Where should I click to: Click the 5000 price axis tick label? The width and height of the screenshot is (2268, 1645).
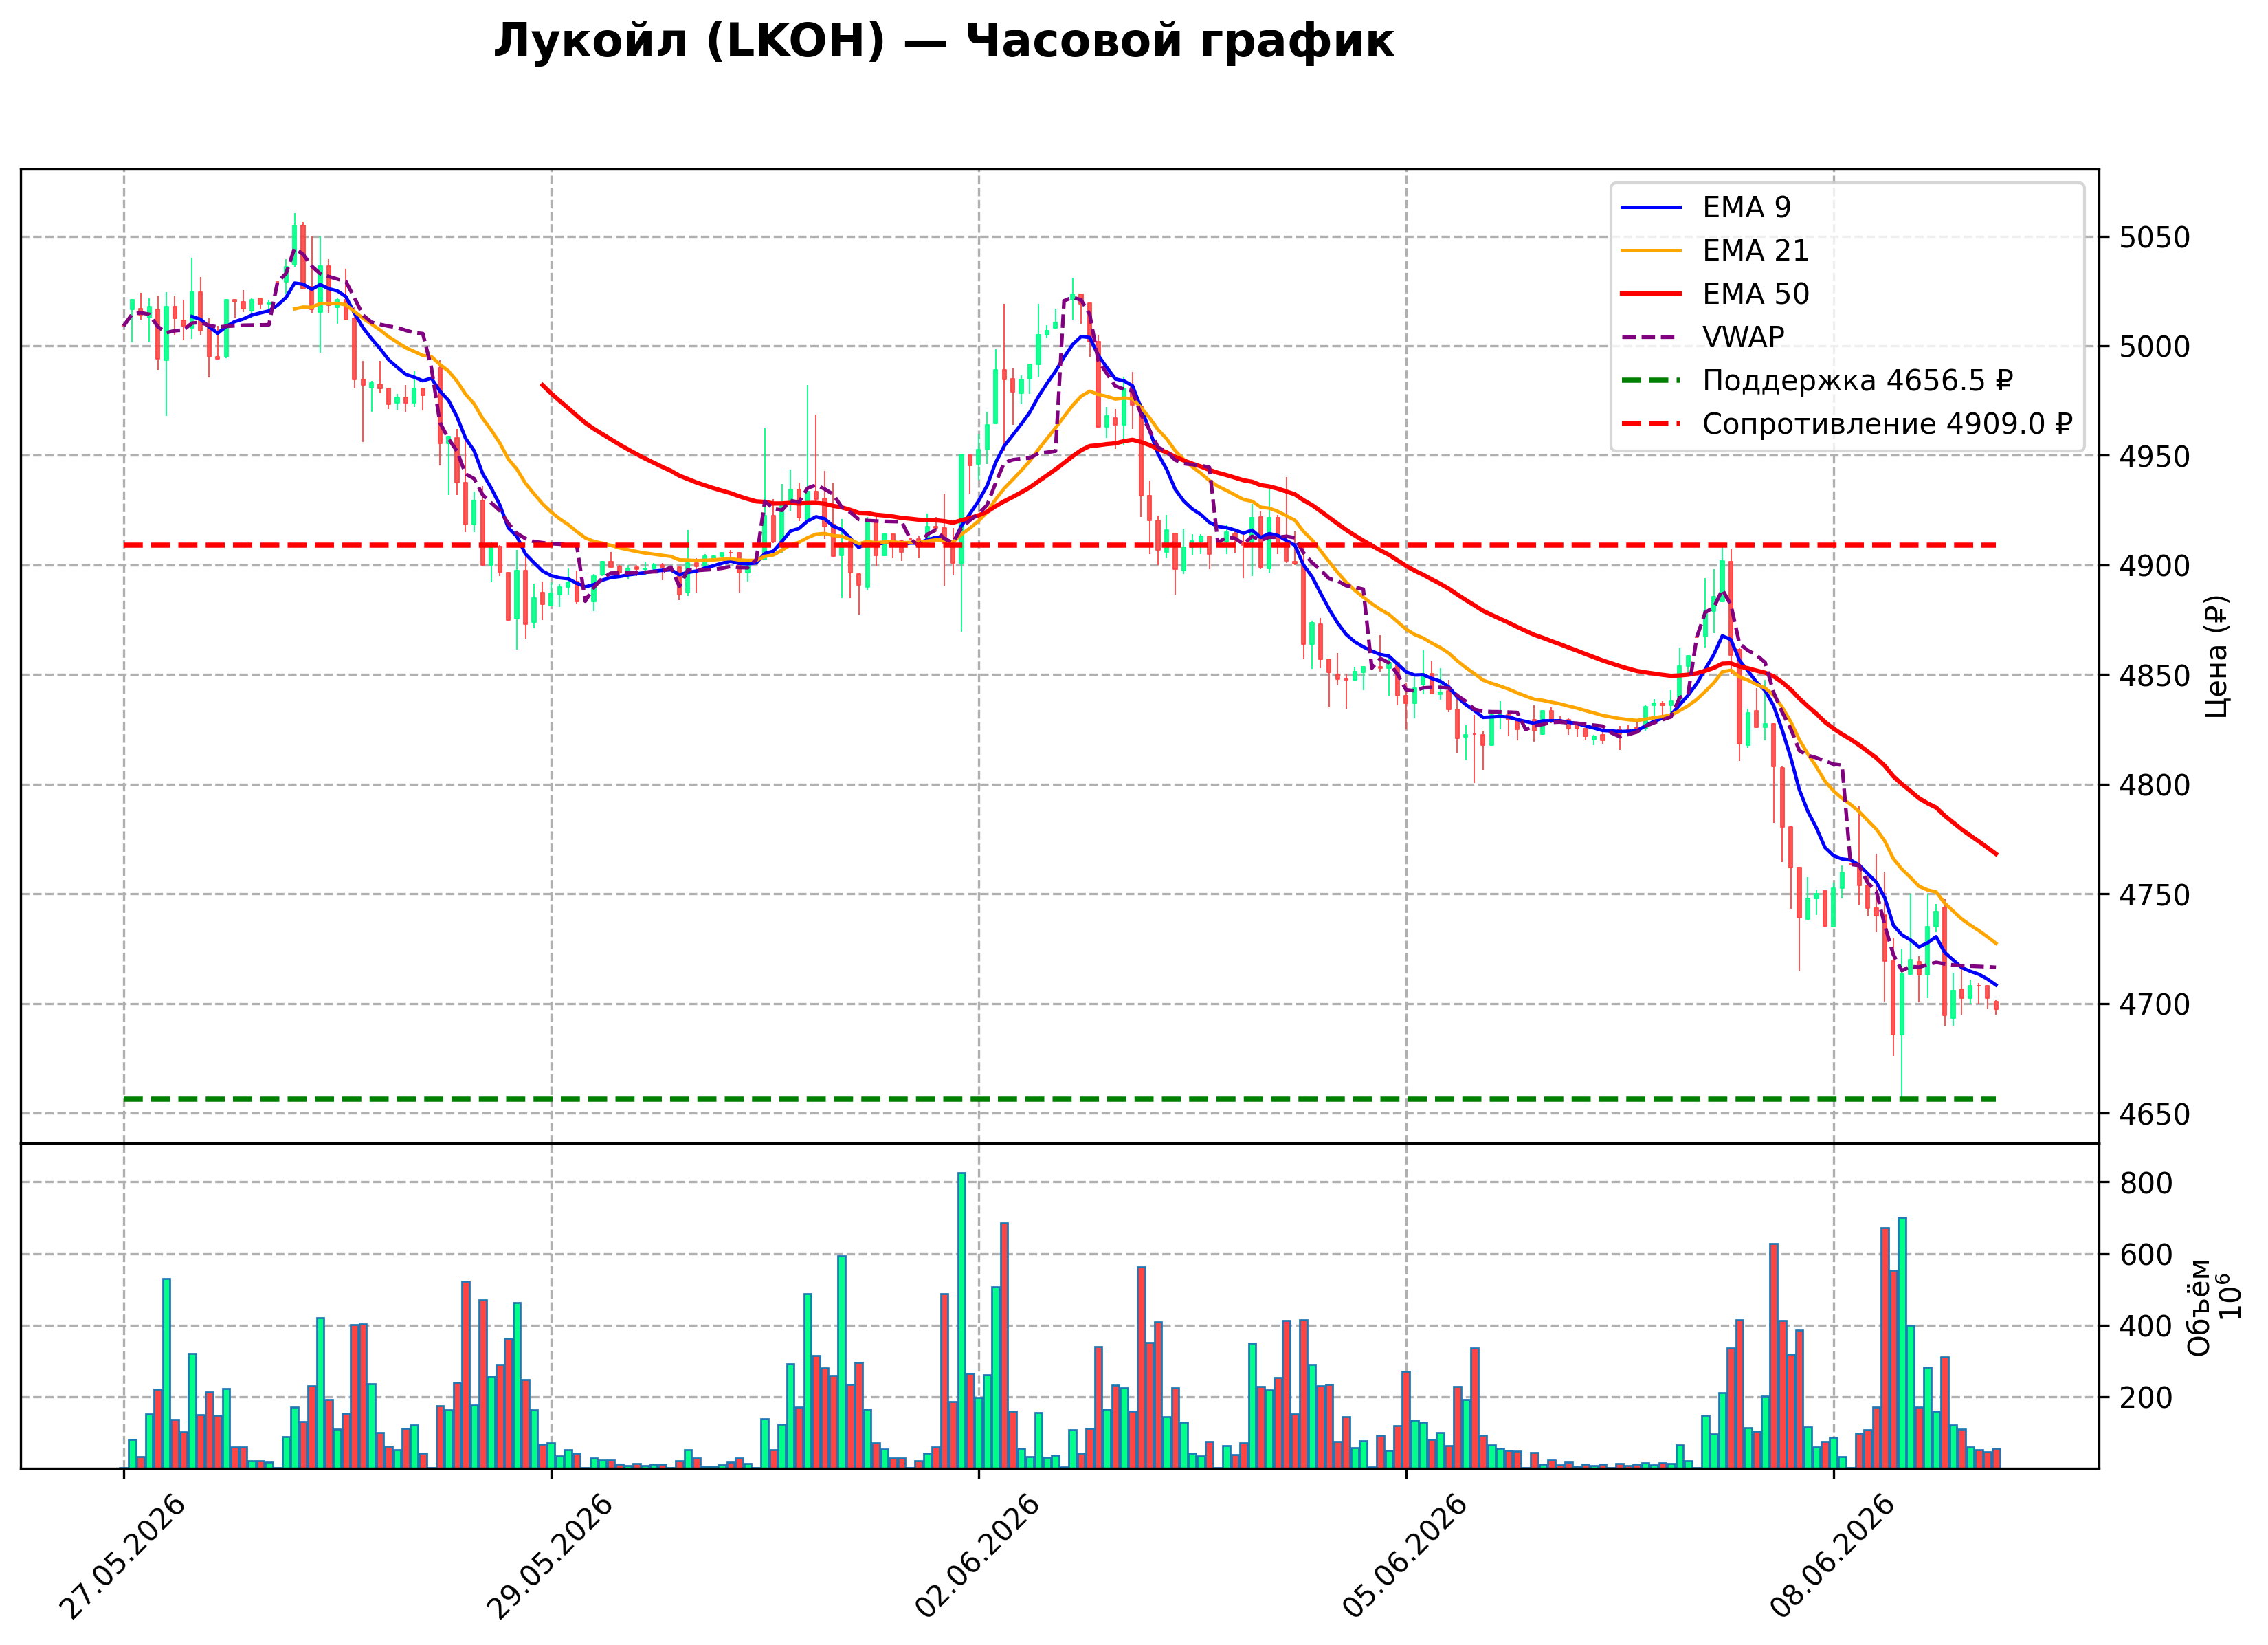coord(2155,347)
